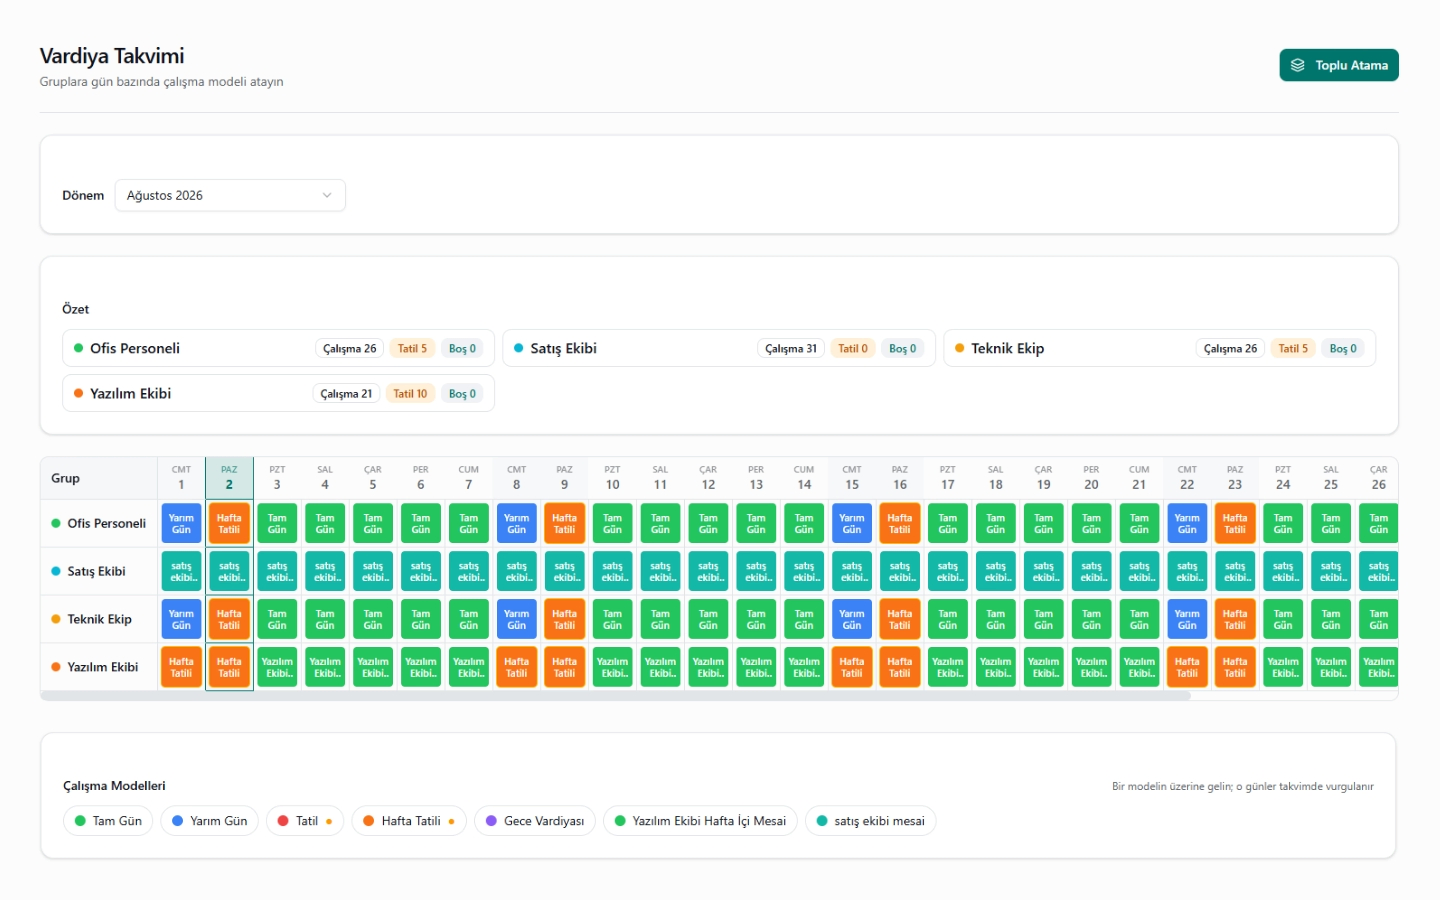Image resolution: width=1440 pixels, height=900 pixels.
Task: Click Ofis Personeli Hafta Tatili cell on day 2
Action: [229, 523]
